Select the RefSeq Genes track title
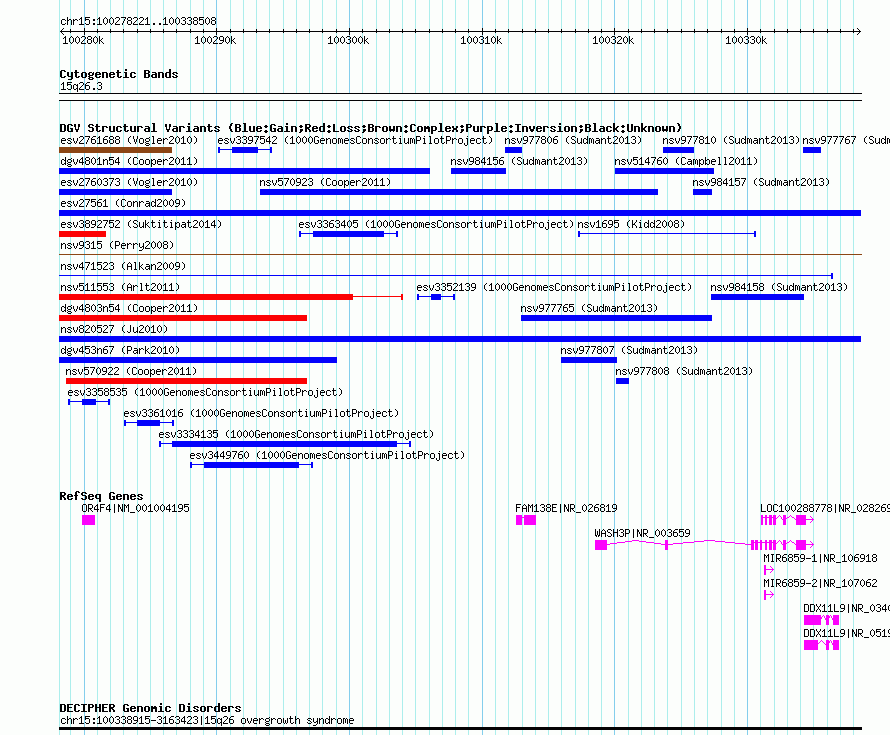890x735 pixels. pos(101,495)
